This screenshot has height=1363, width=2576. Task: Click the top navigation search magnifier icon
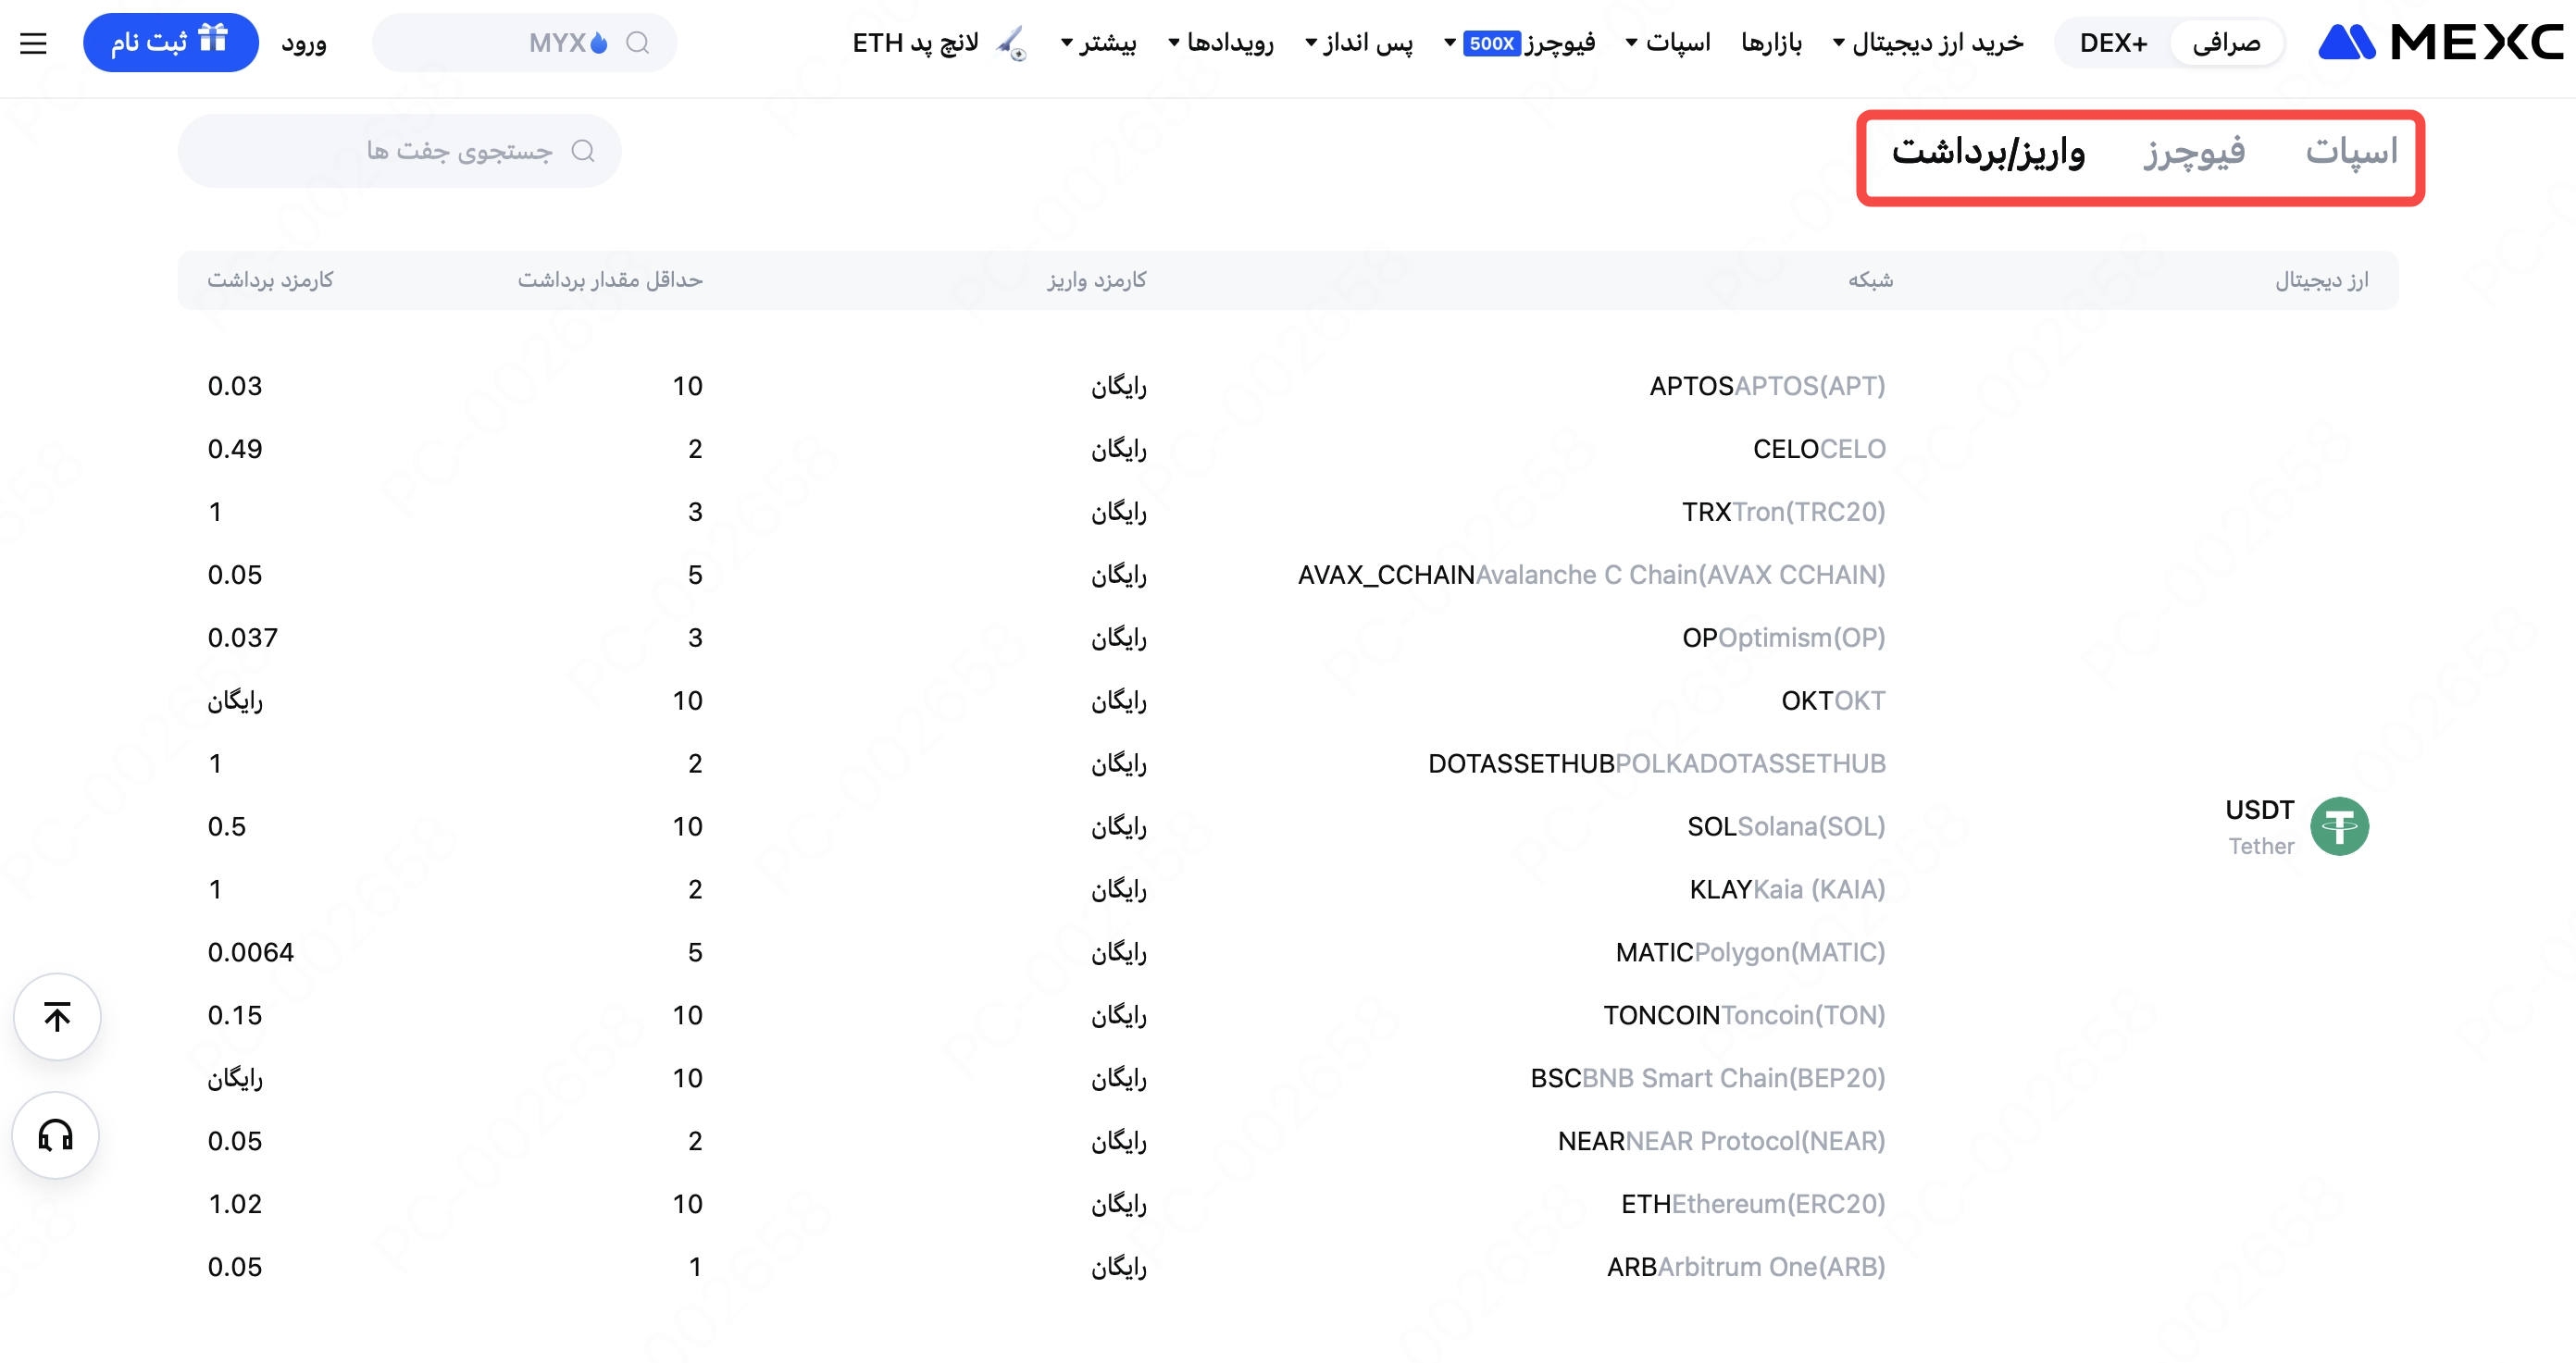(x=638, y=43)
